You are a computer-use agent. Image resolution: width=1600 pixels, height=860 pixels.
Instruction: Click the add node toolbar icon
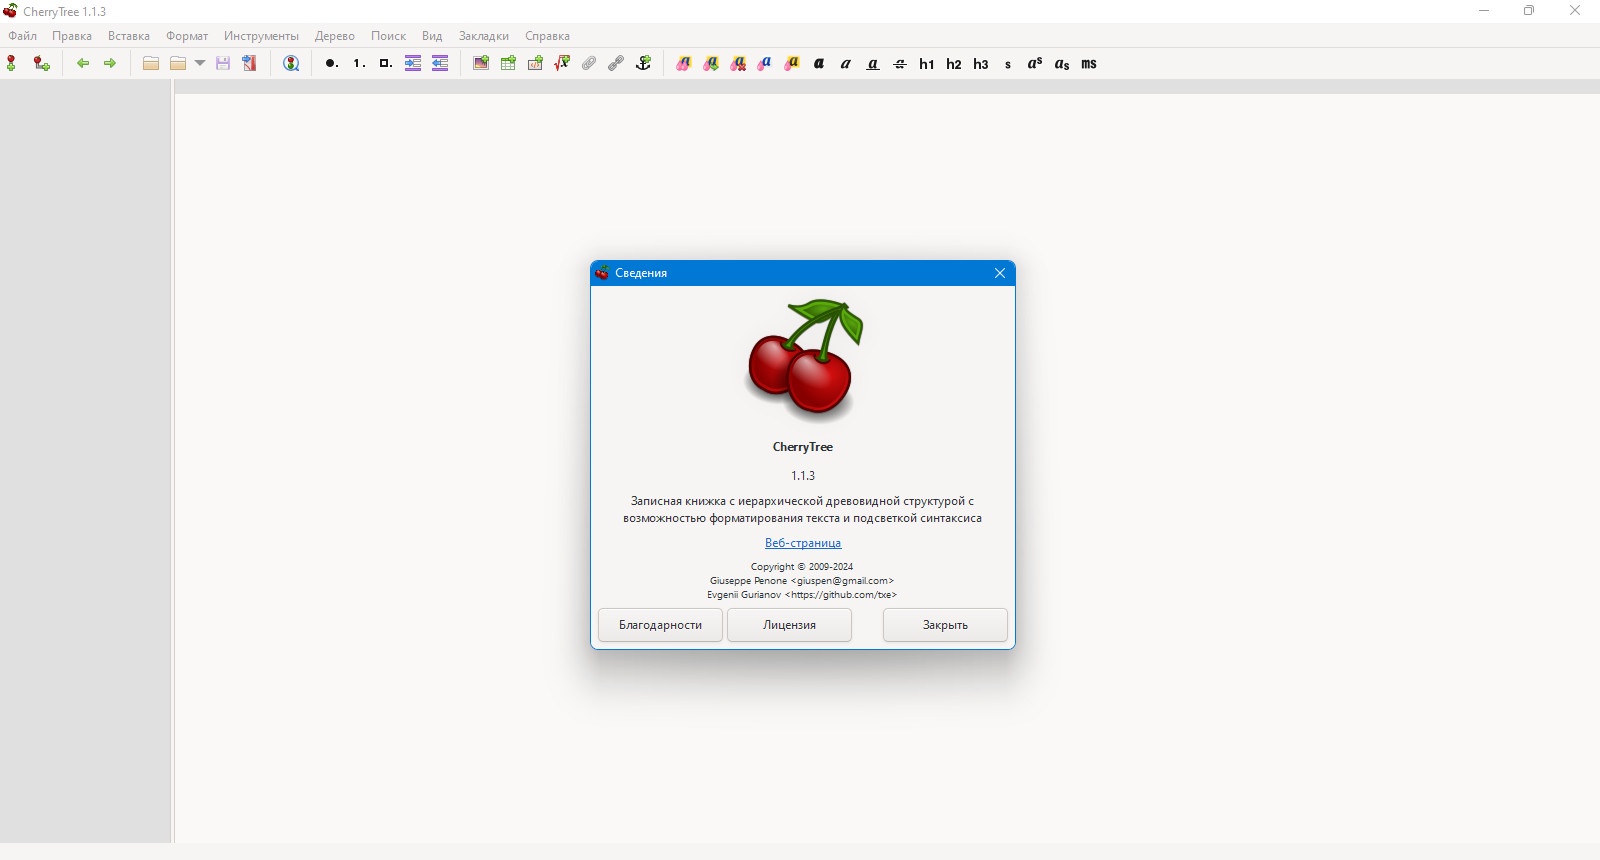coord(12,63)
